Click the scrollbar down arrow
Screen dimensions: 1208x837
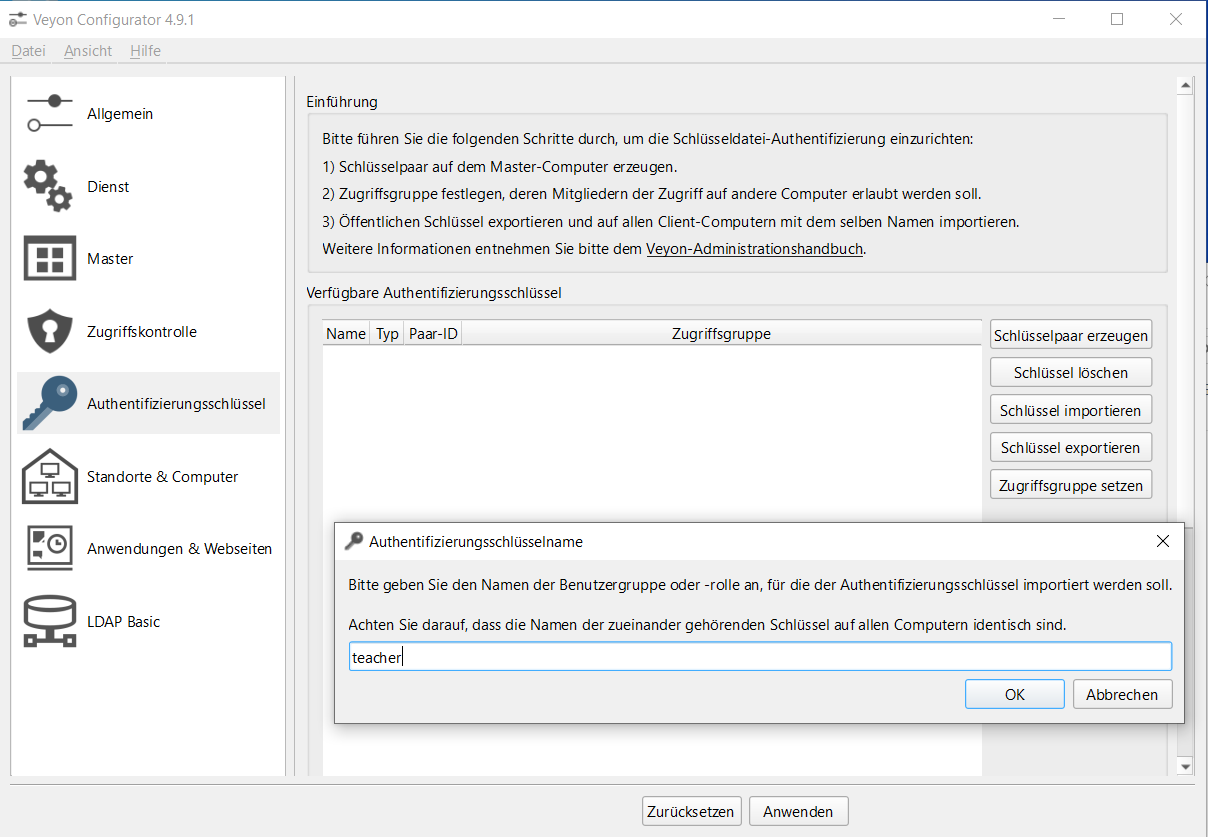(1185, 766)
